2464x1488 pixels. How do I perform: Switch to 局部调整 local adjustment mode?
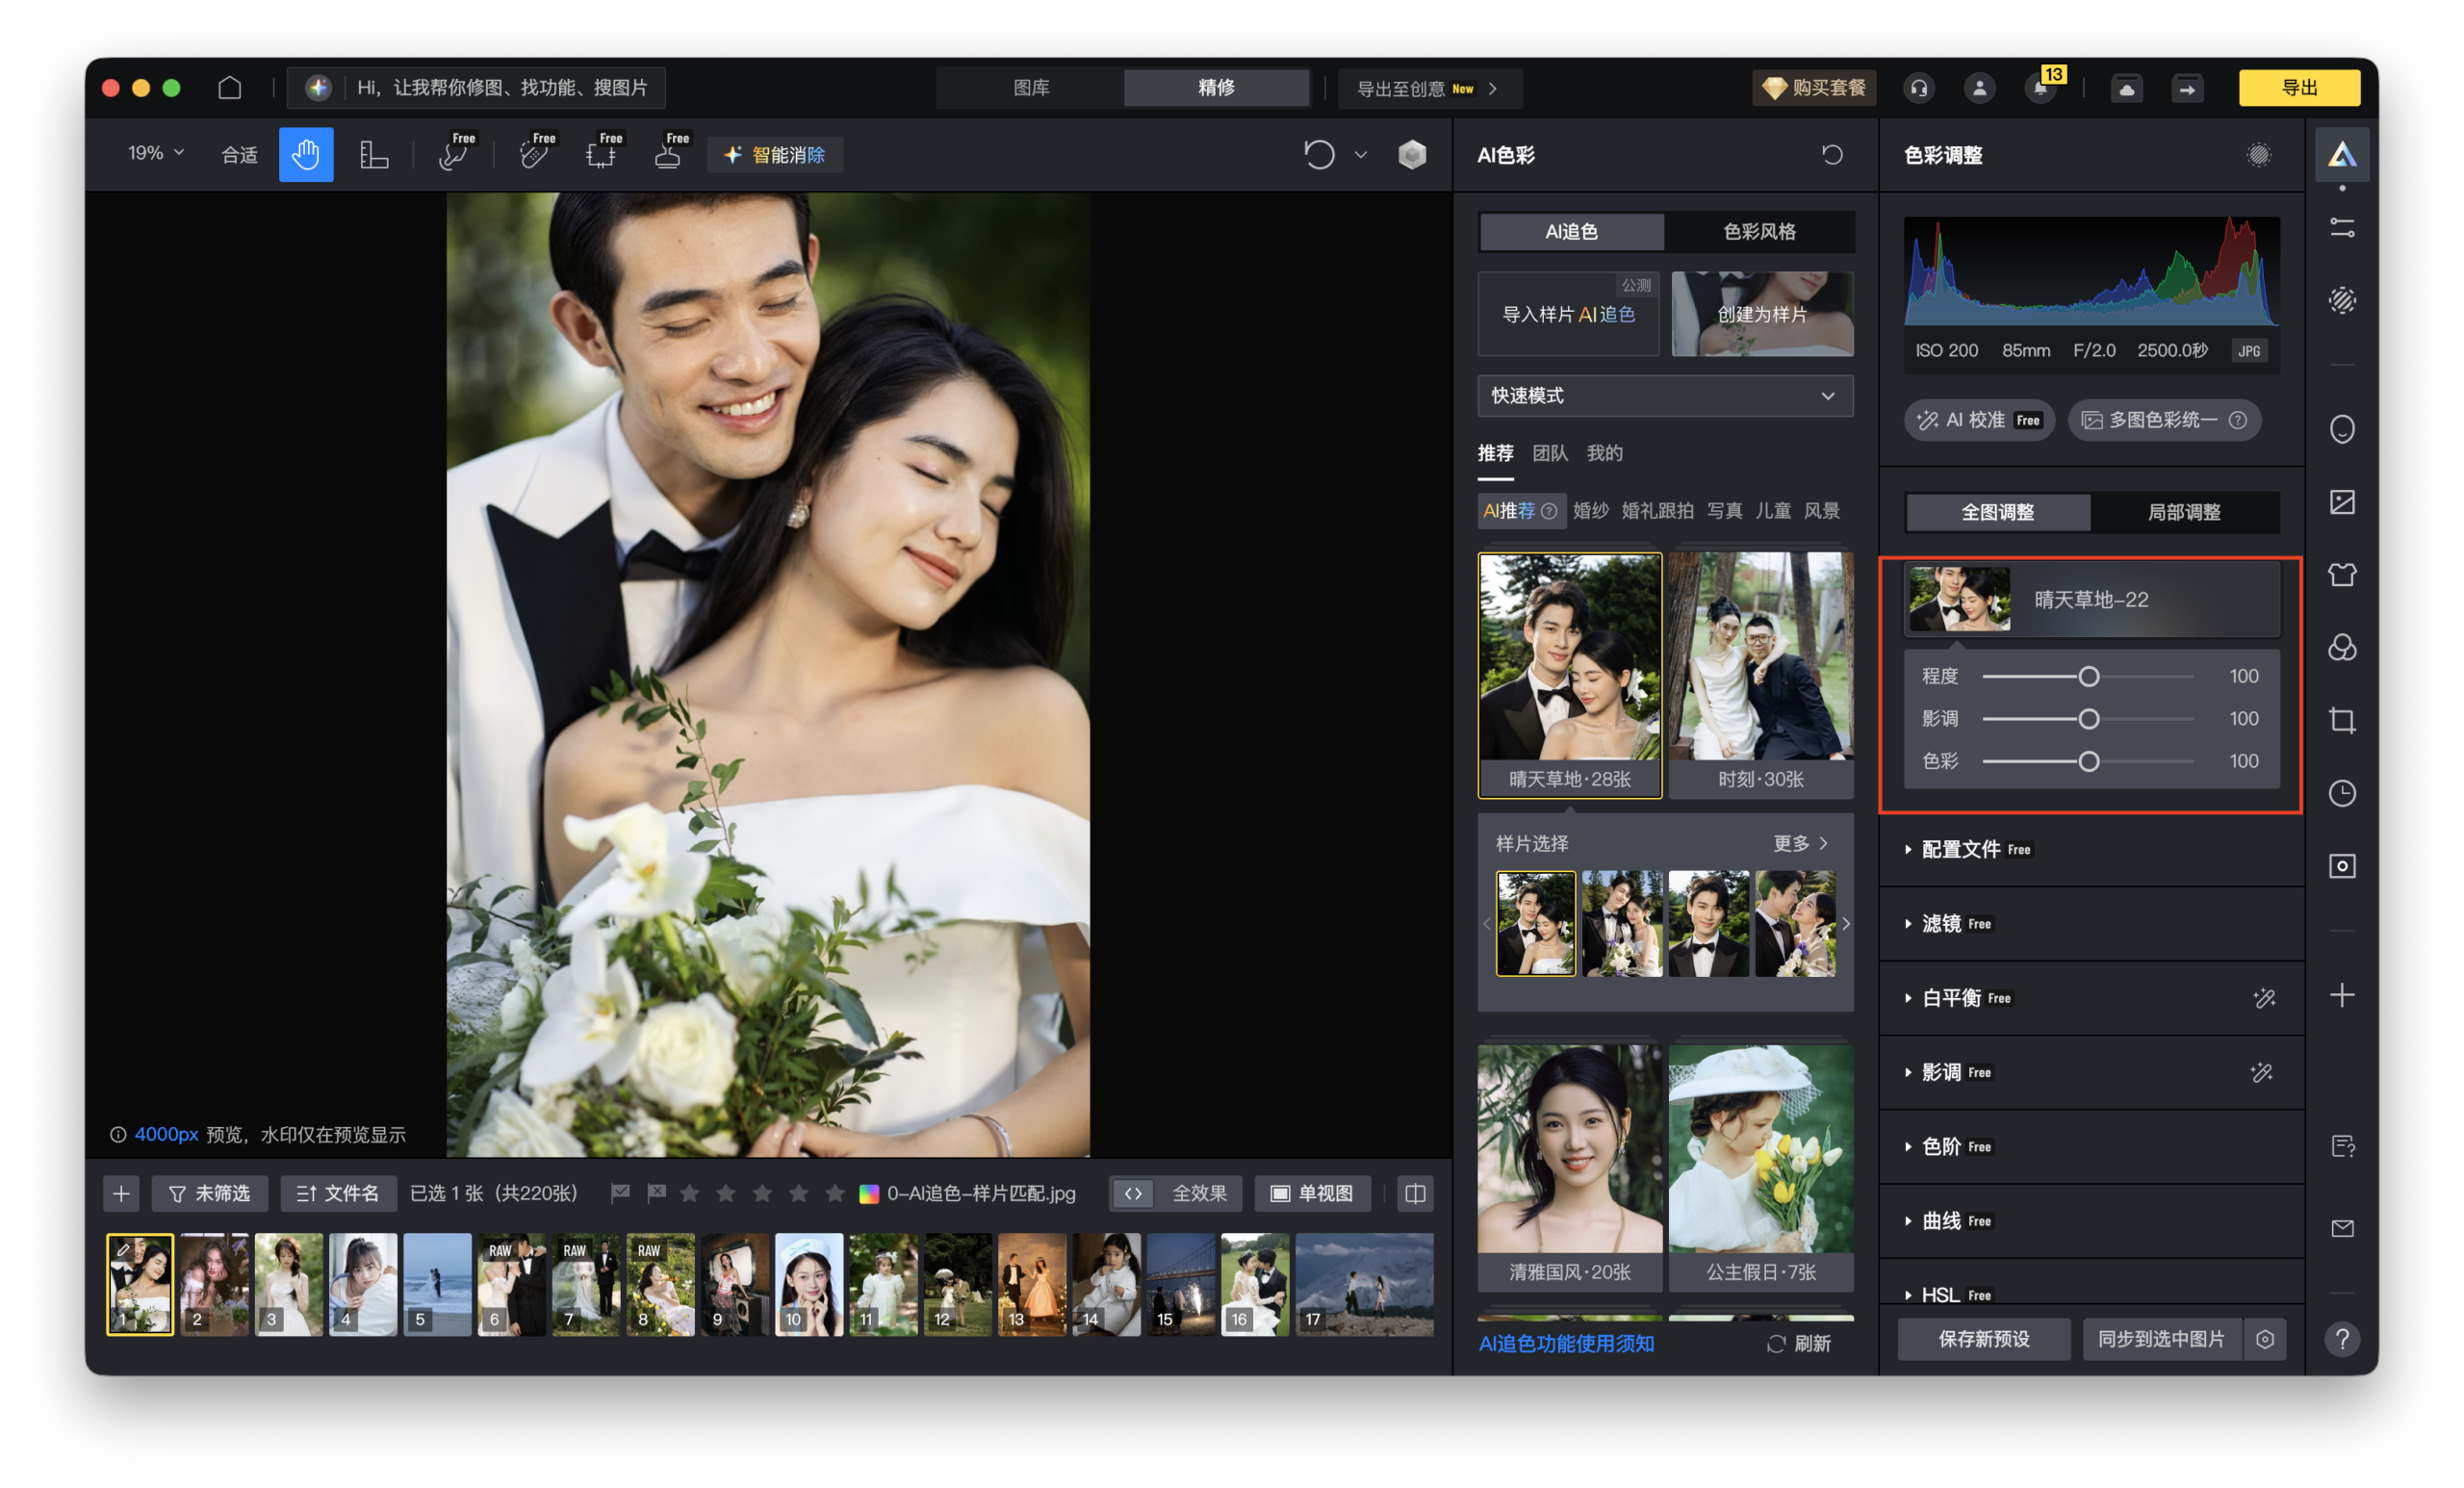[2183, 512]
